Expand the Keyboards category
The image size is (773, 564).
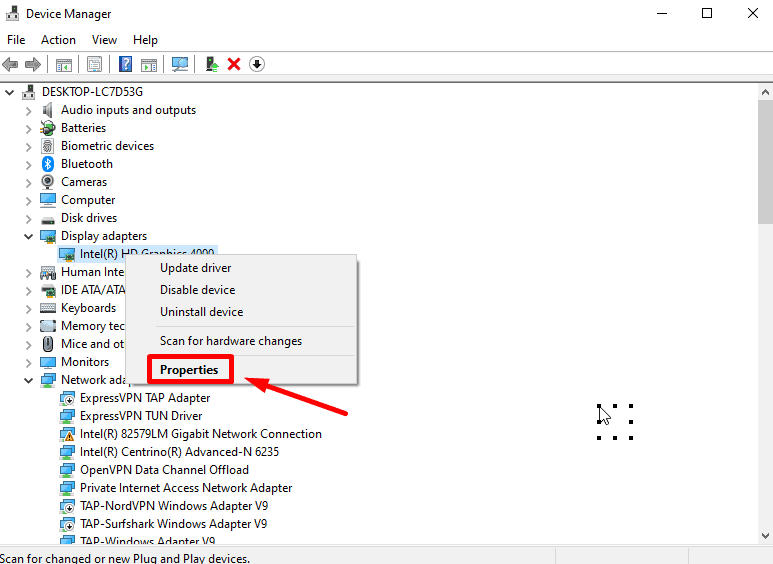click(x=29, y=309)
